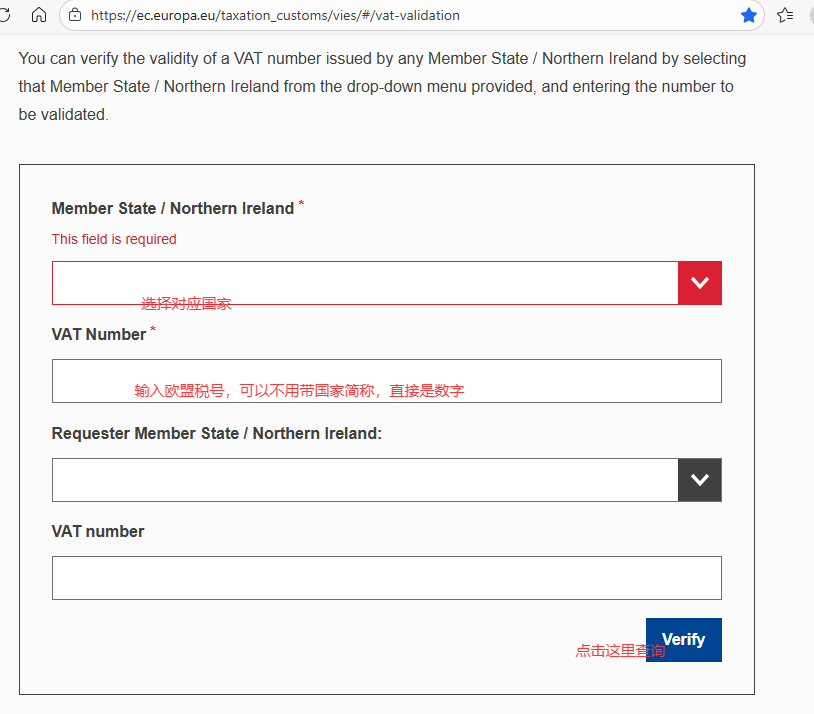
Task: Click the introductory VAT validity paragraph
Action: coord(382,87)
